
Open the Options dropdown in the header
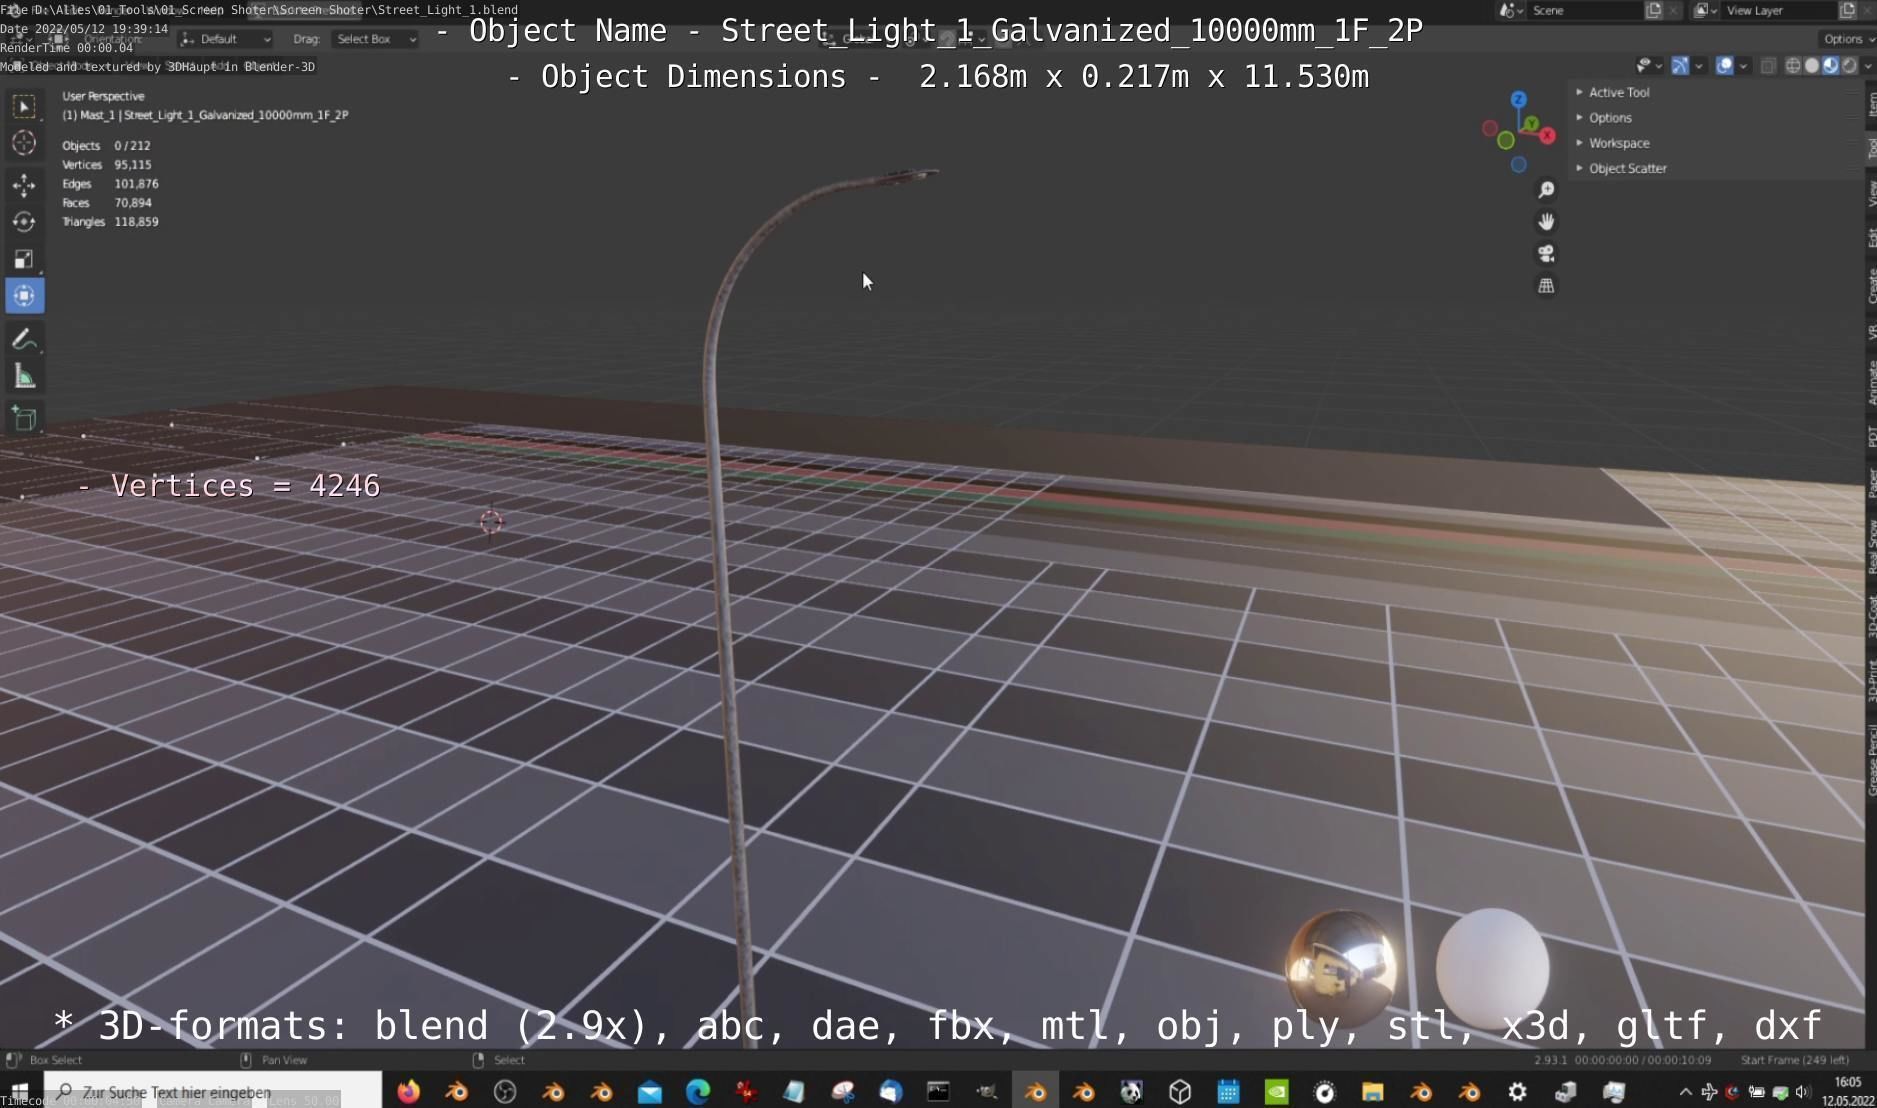click(1846, 39)
